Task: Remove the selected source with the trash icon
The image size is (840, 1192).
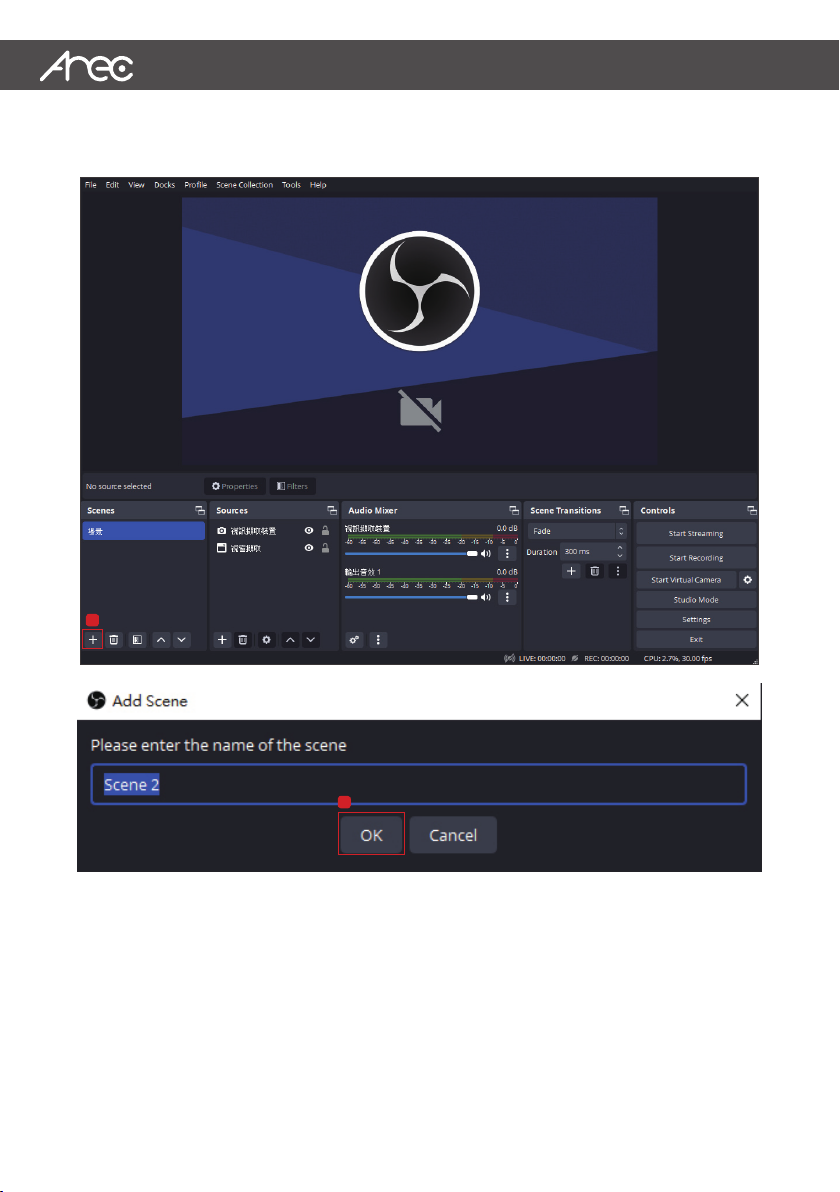Action: (243, 640)
